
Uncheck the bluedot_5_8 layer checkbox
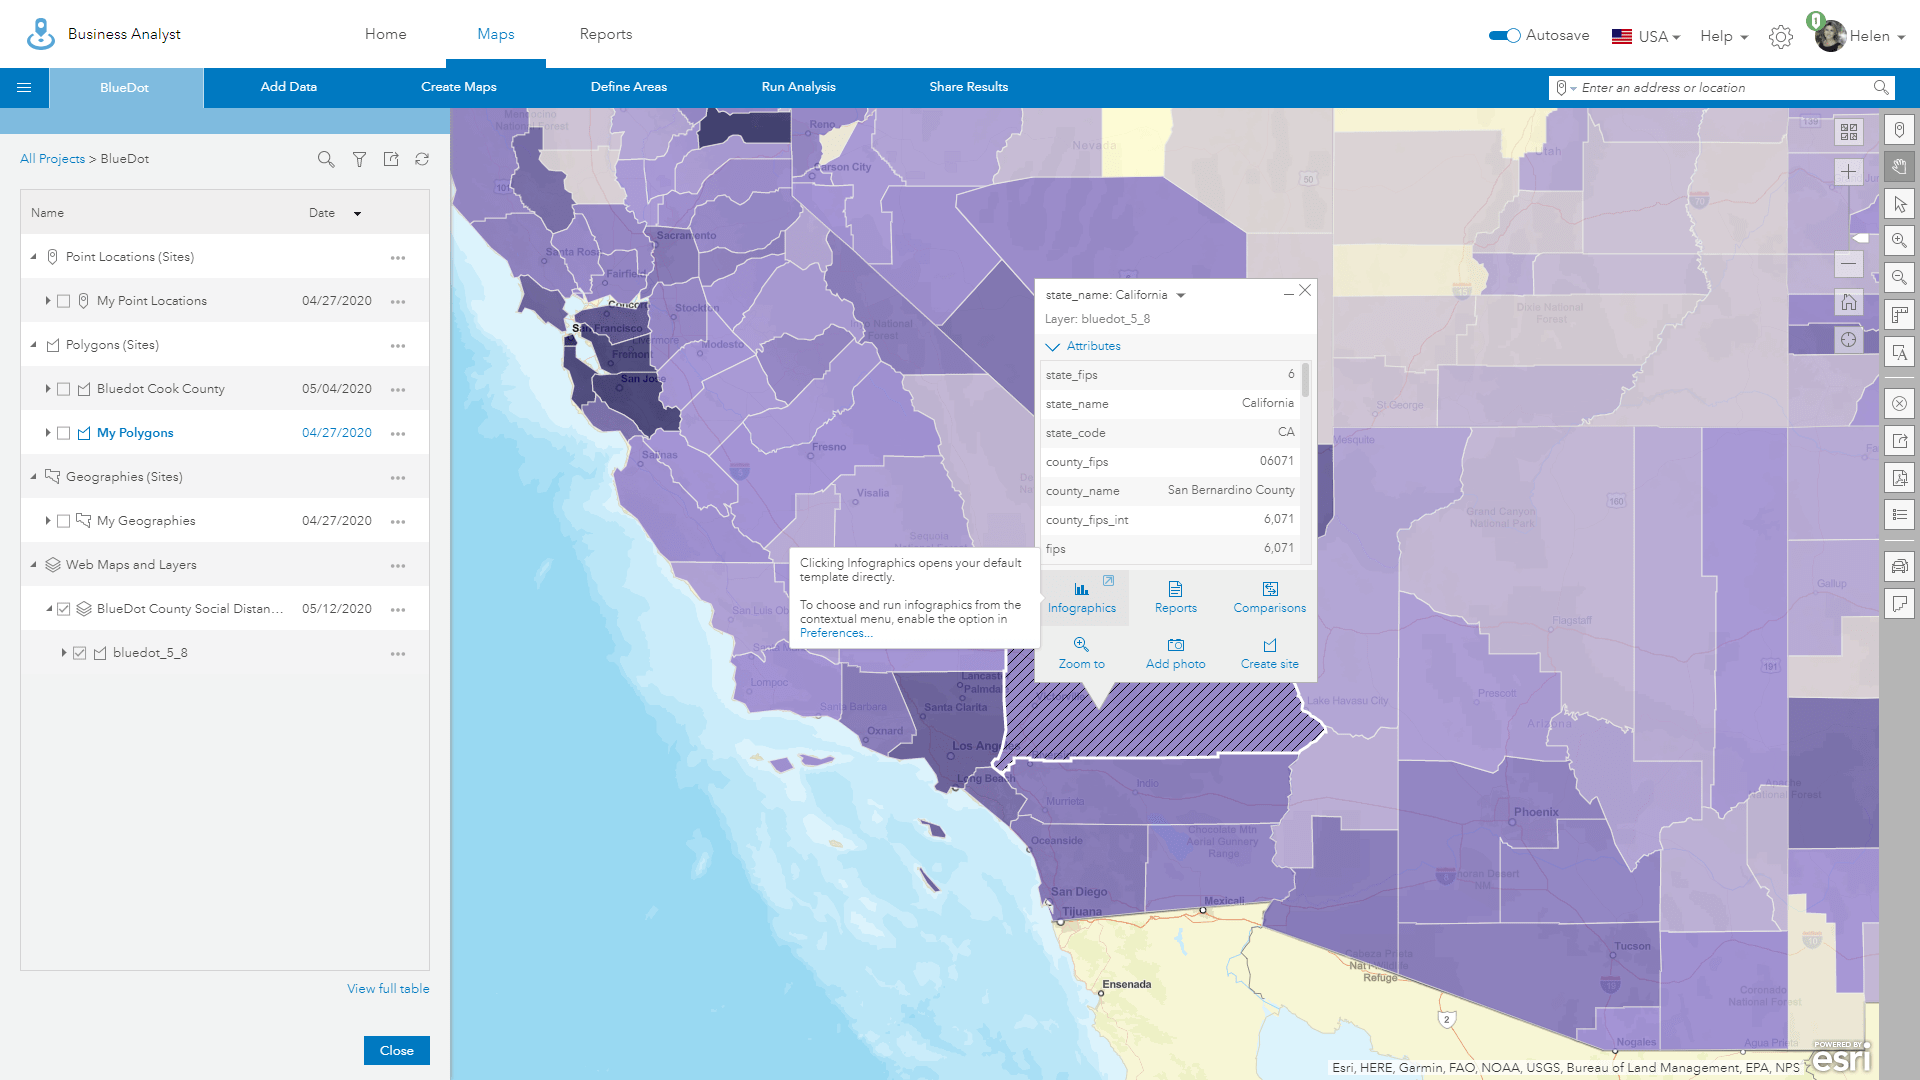[80, 653]
